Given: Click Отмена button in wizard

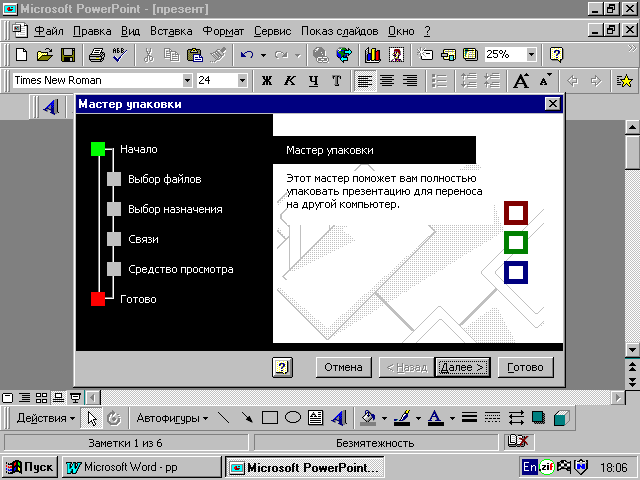Looking at the screenshot, I should (x=343, y=367).
